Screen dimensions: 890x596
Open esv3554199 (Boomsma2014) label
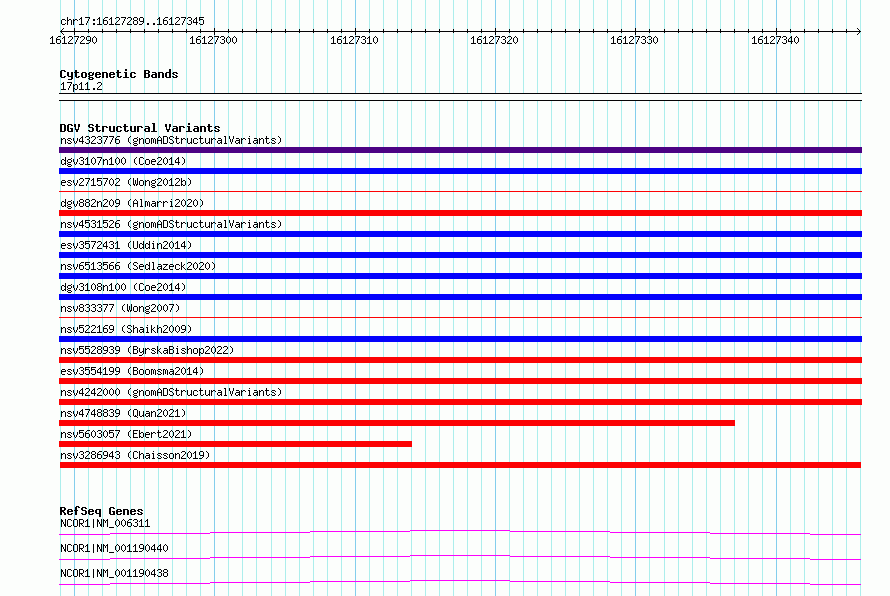pos(132,371)
